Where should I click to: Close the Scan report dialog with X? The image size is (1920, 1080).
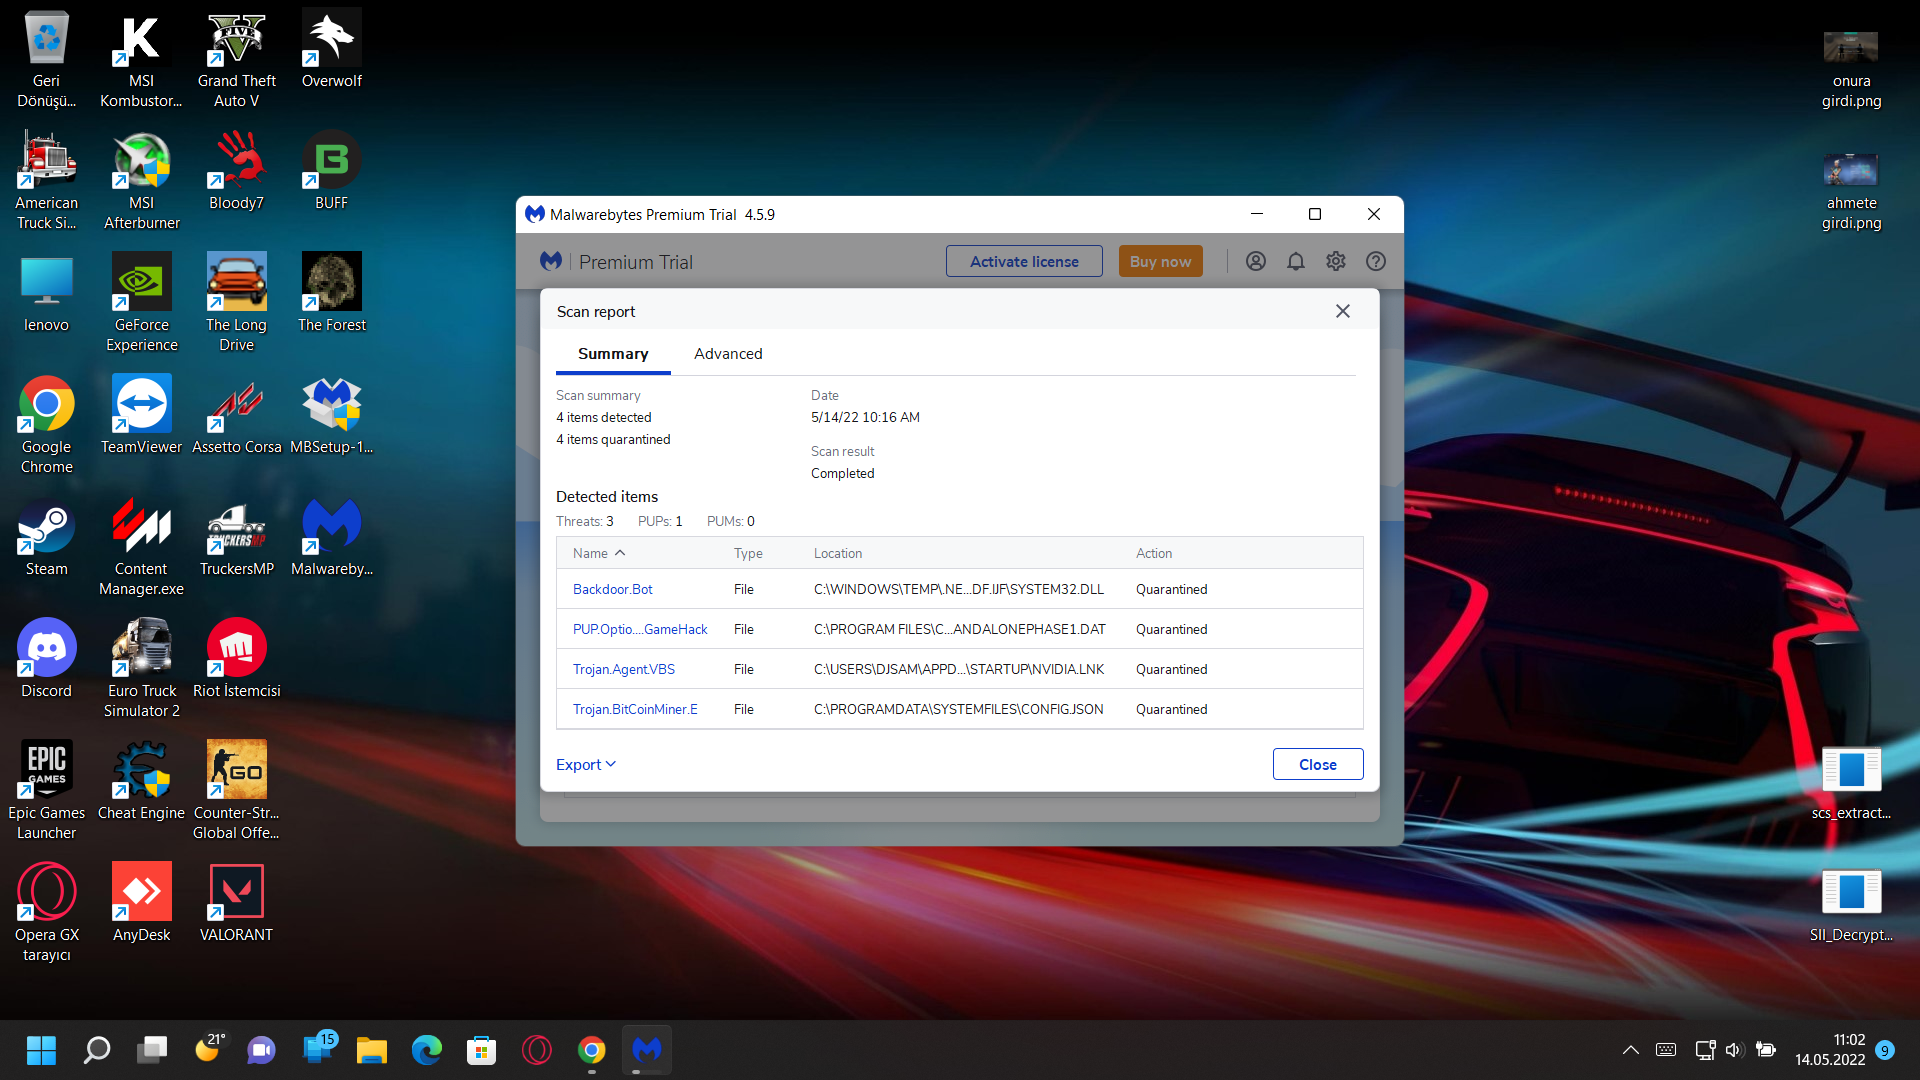point(1343,311)
